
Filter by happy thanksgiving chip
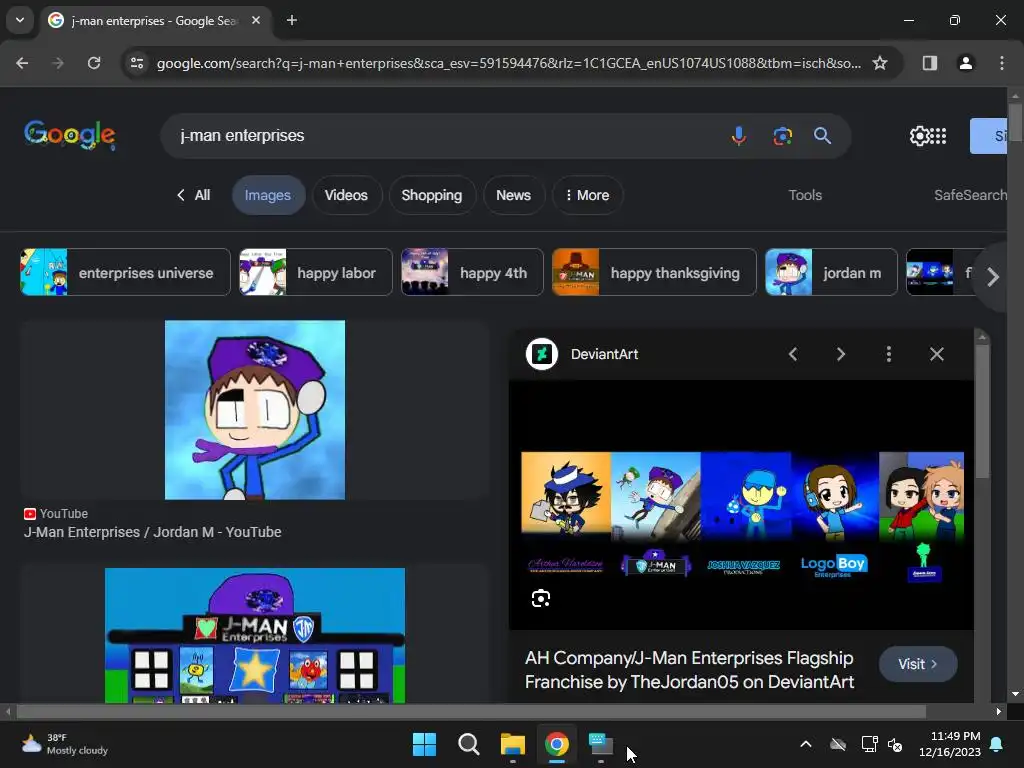654,272
